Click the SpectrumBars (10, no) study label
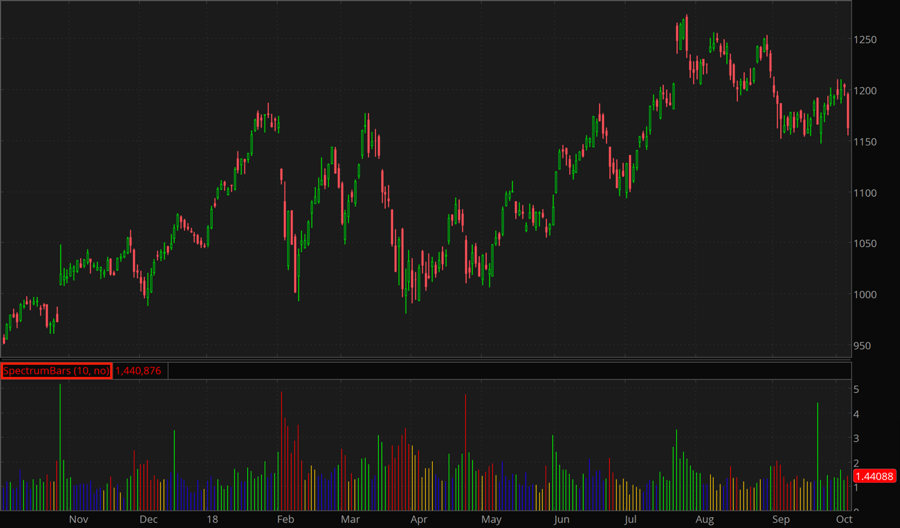The image size is (900, 528). pos(56,370)
